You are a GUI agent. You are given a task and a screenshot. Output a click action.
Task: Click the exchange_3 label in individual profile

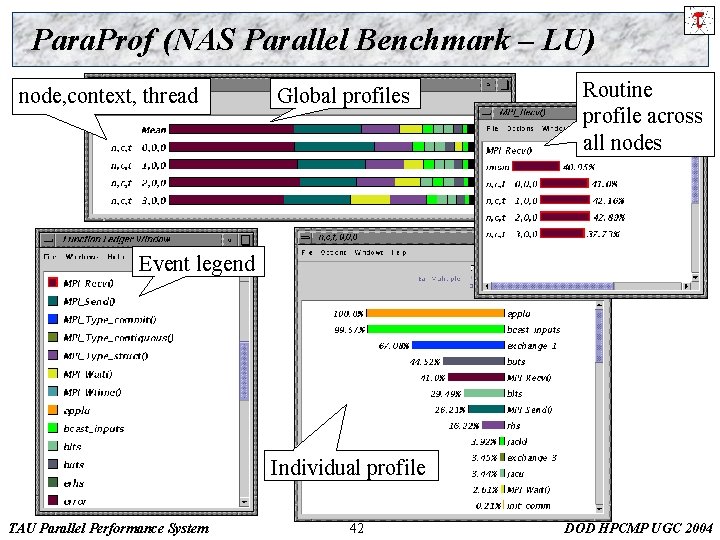[x=532, y=458]
